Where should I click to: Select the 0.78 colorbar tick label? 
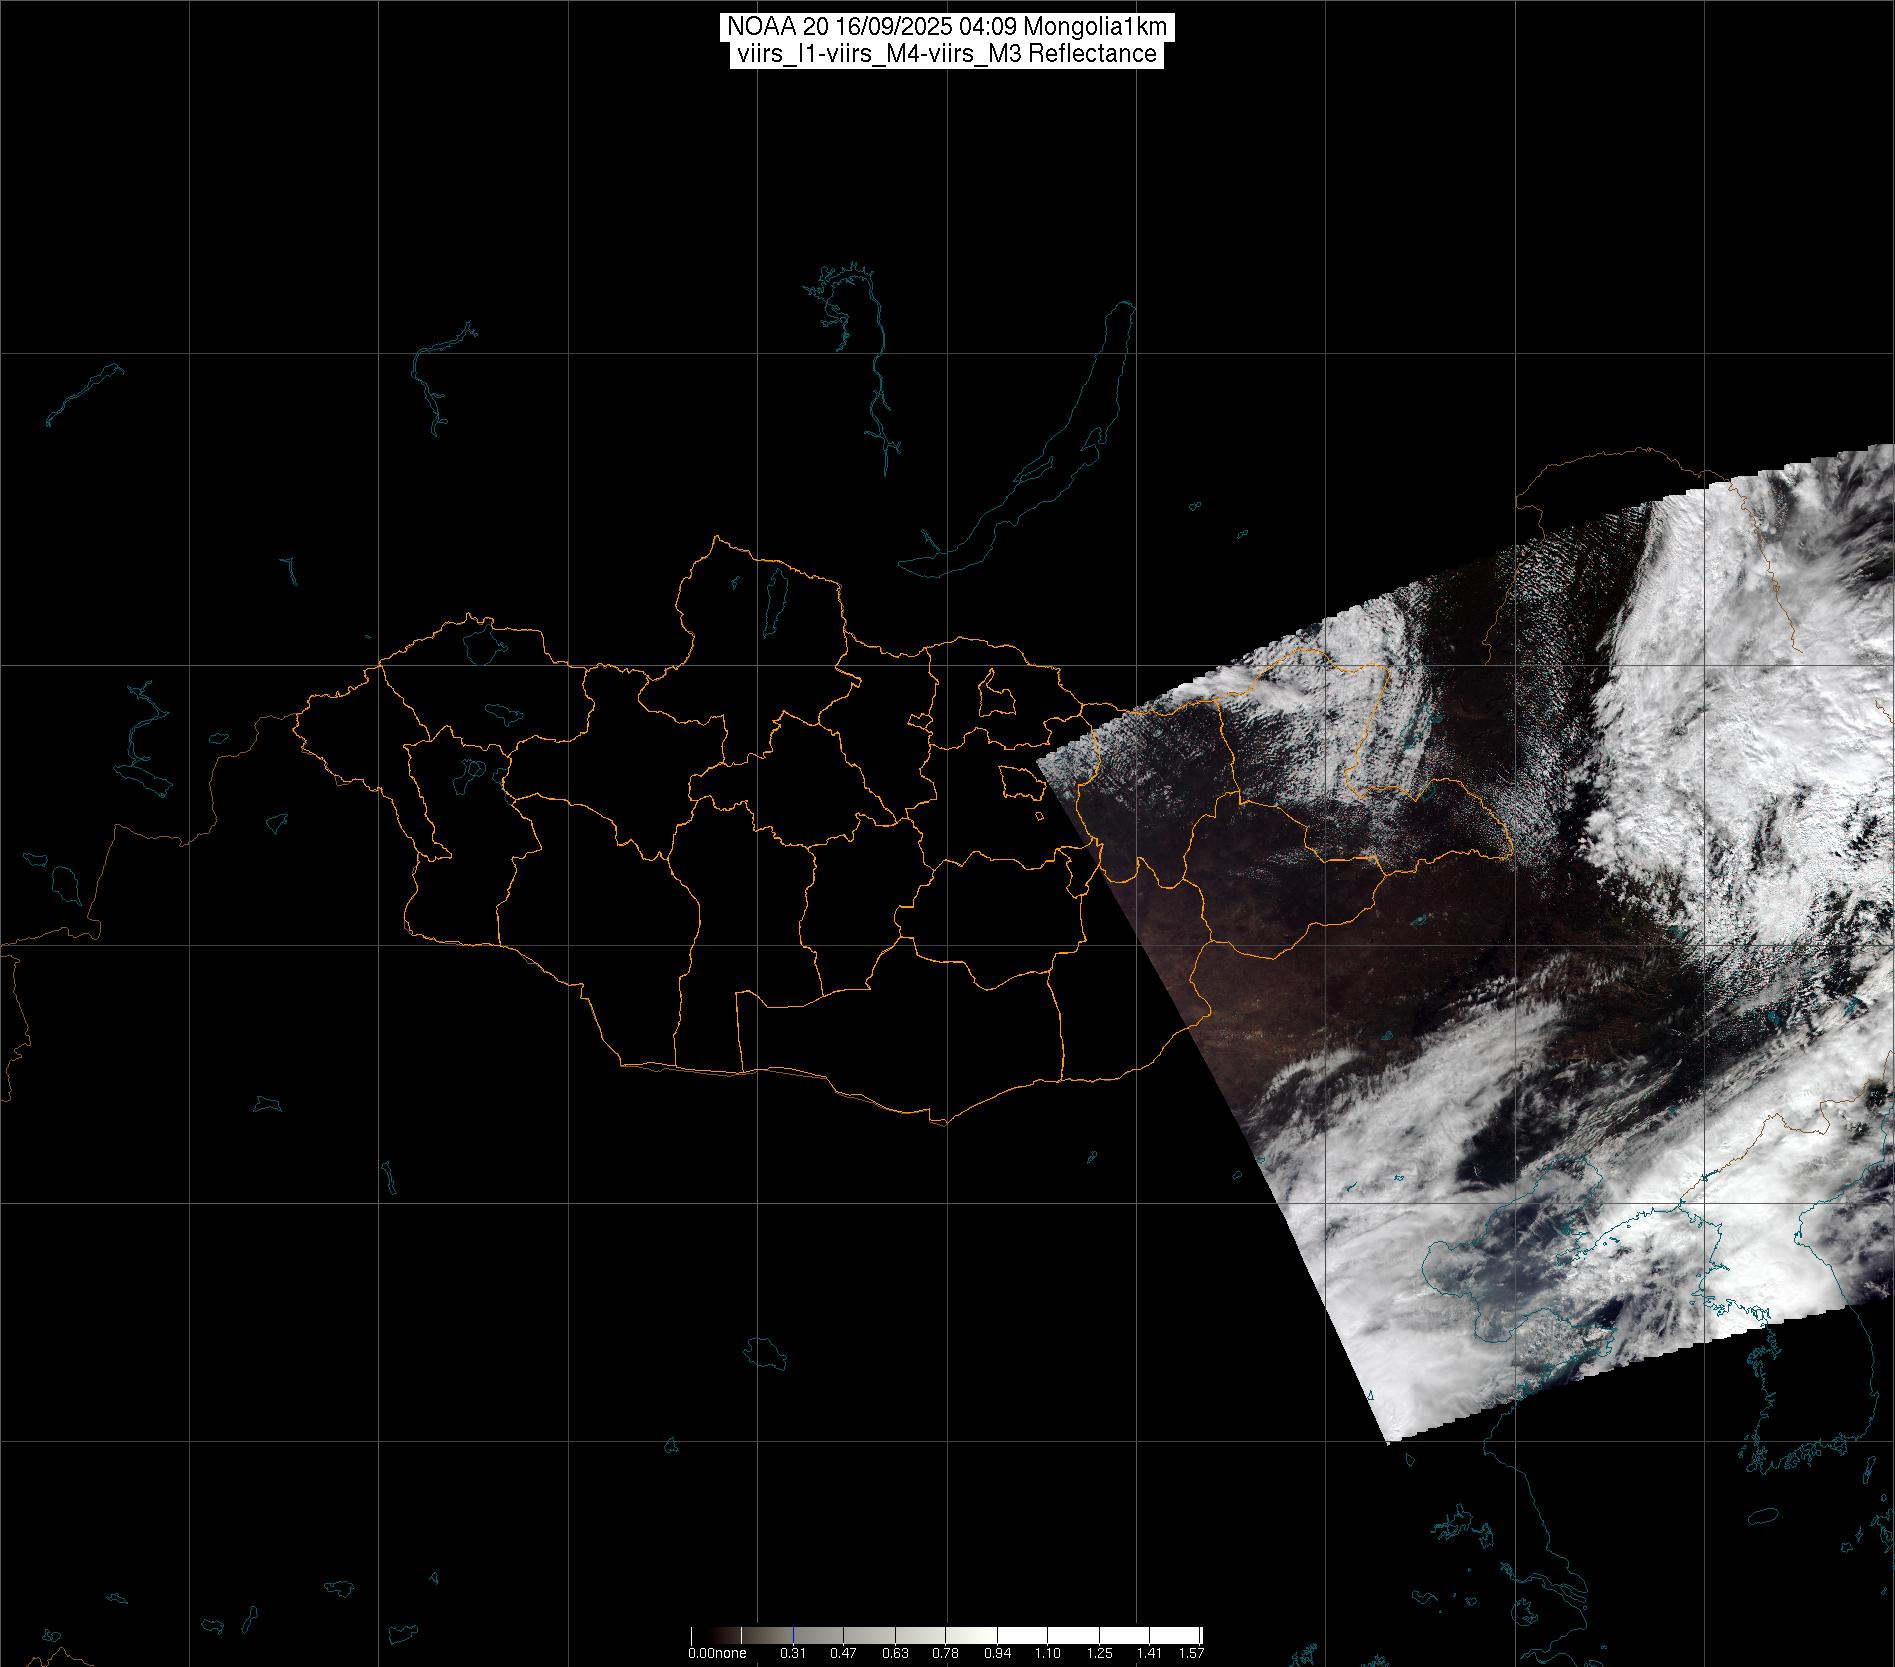coord(946,1653)
